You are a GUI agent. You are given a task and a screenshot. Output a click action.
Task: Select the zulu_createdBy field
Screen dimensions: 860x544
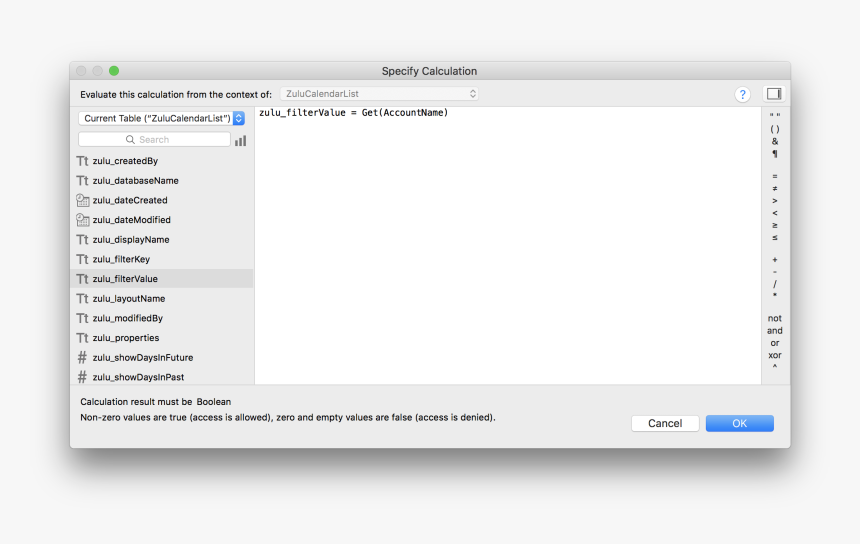pyautogui.click(x=162, y=161)
